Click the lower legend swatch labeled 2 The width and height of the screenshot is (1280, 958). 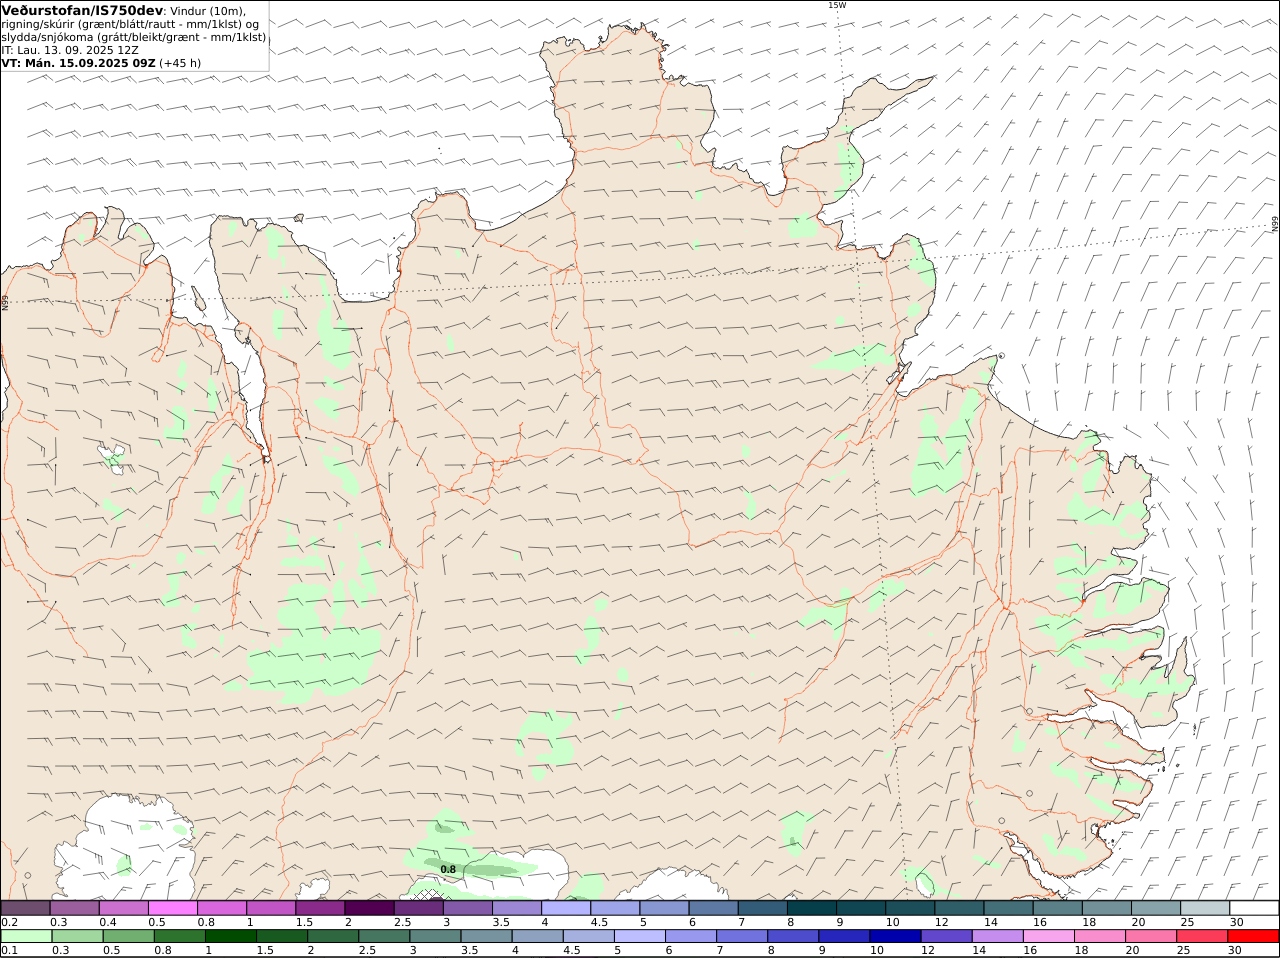[333, 937]
